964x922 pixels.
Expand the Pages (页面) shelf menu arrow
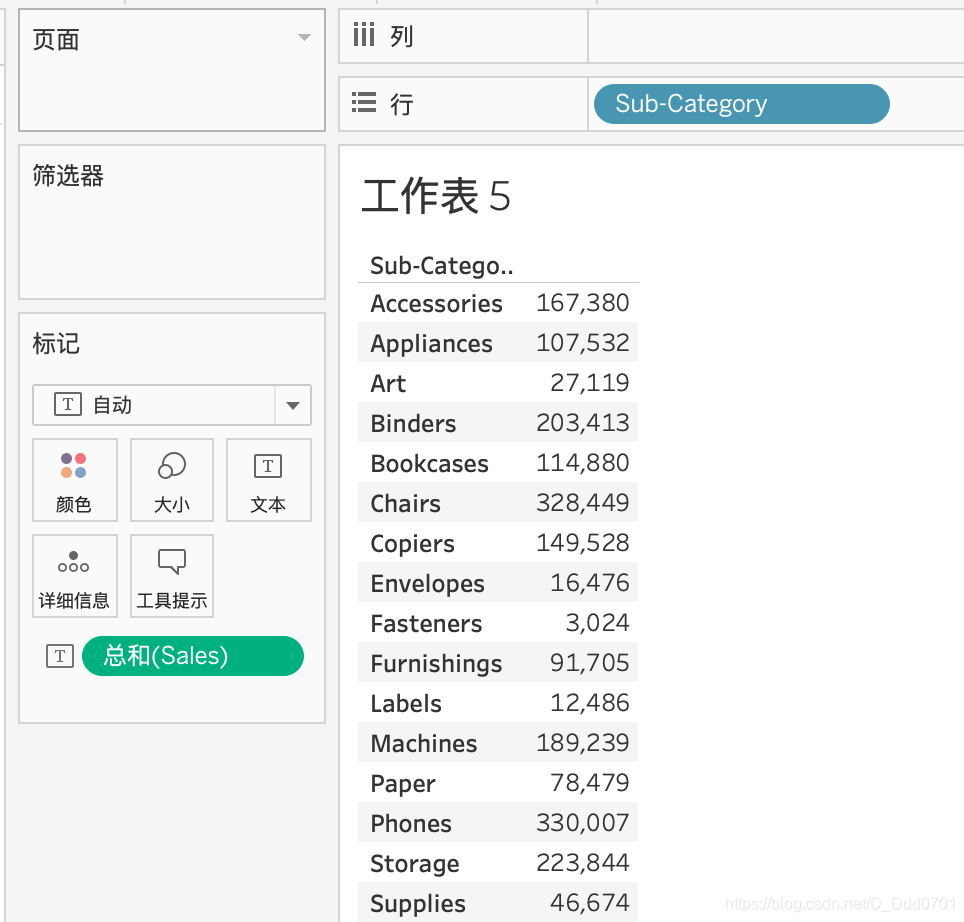pos(304,37)
